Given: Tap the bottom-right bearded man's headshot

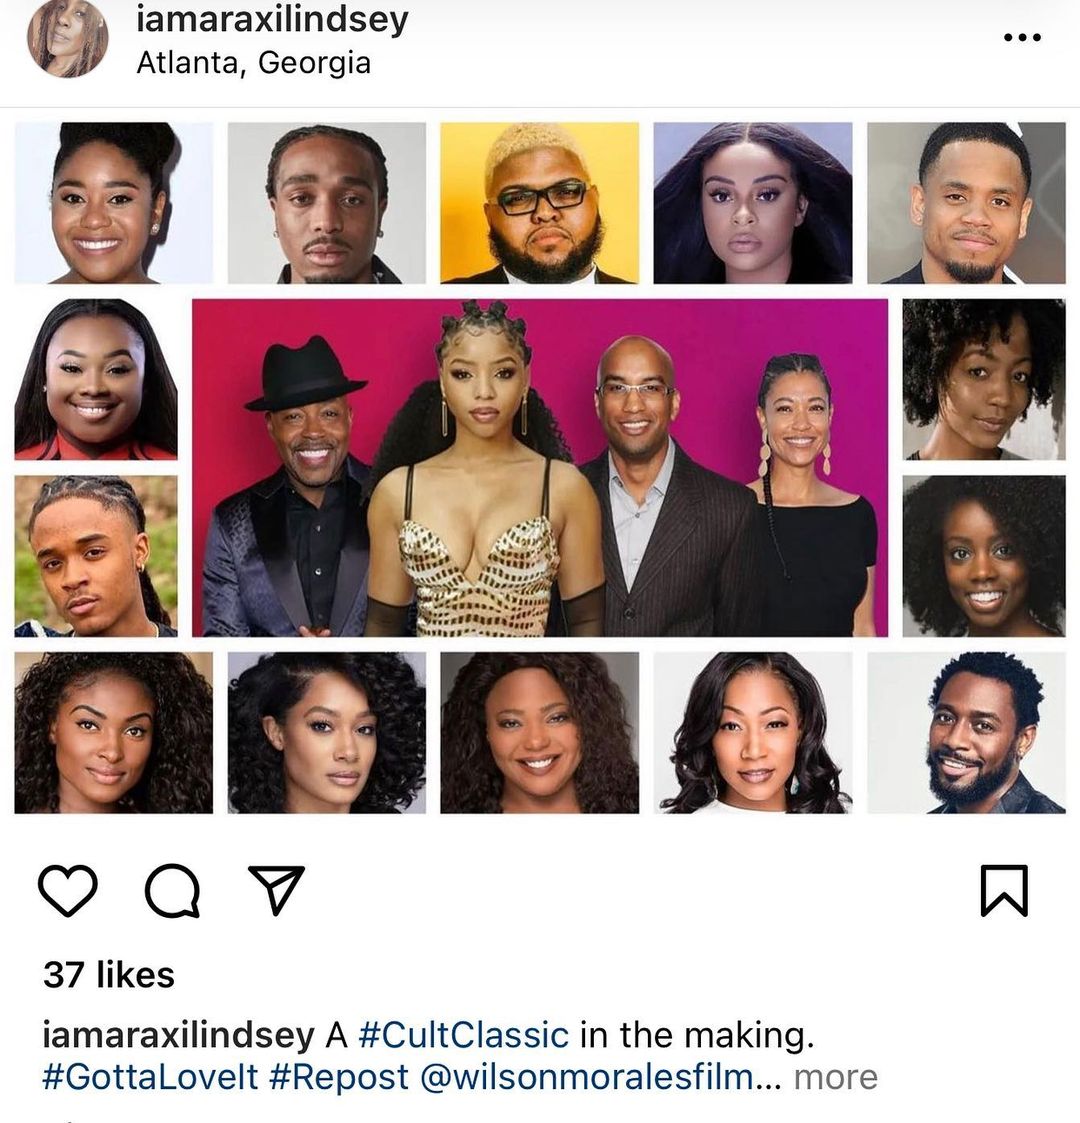Looking at the screenshot, I should click(x=966, y=733).
